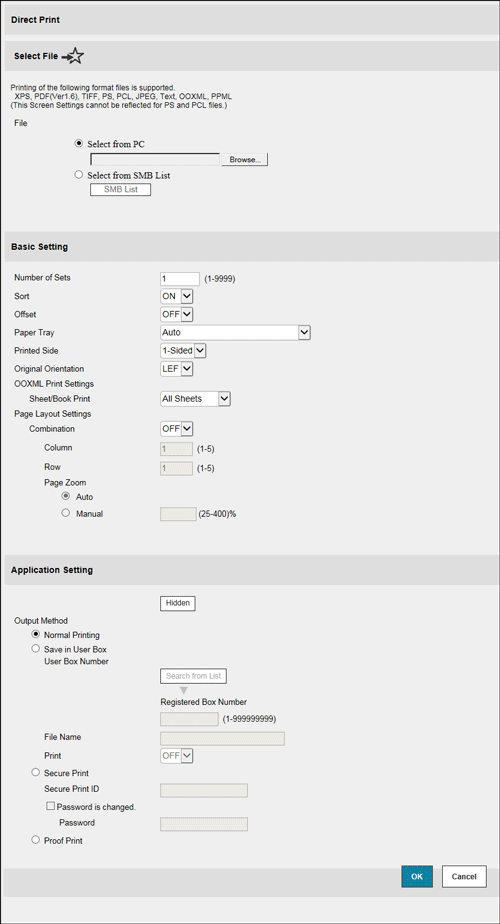Open the Sort dropdown
The image size is (500, 924).
(x=177, y=296)
